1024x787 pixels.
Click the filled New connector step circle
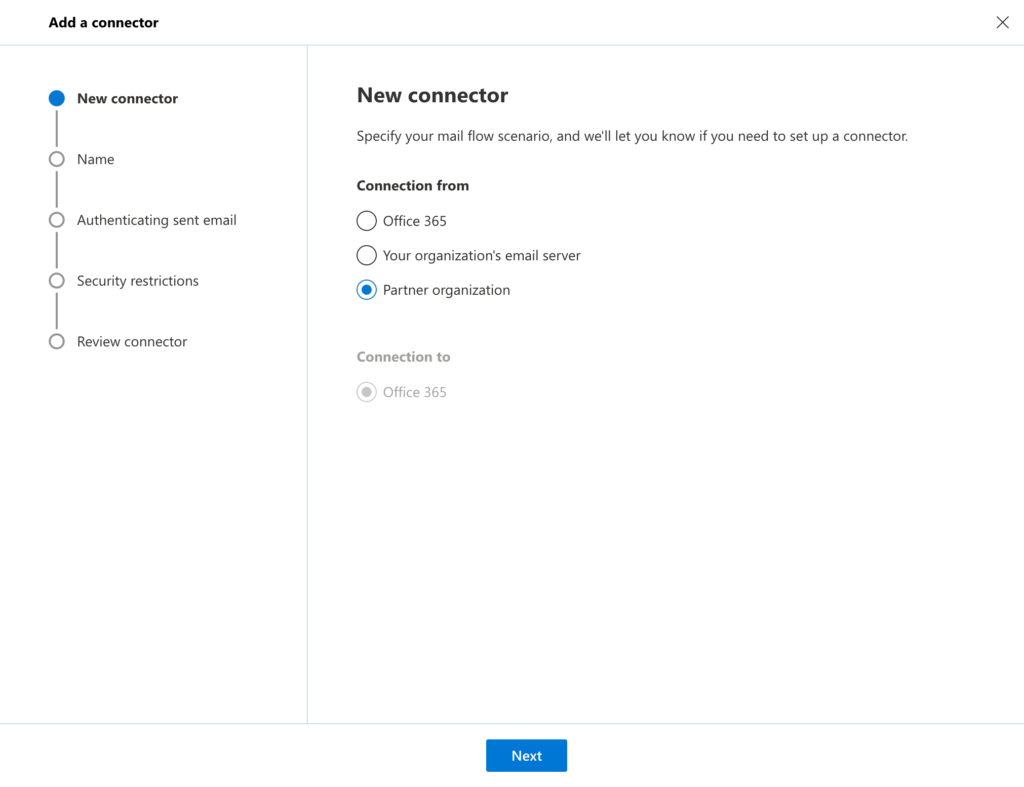pos(57,99)
